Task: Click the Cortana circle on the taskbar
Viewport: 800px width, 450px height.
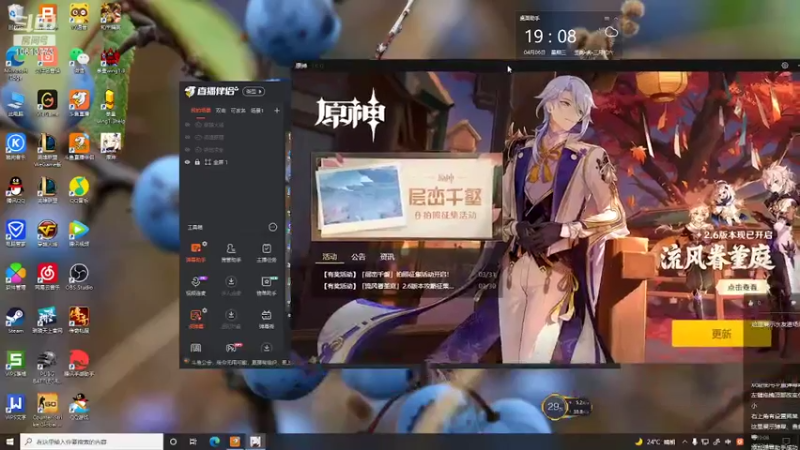Action: point(173,441)
